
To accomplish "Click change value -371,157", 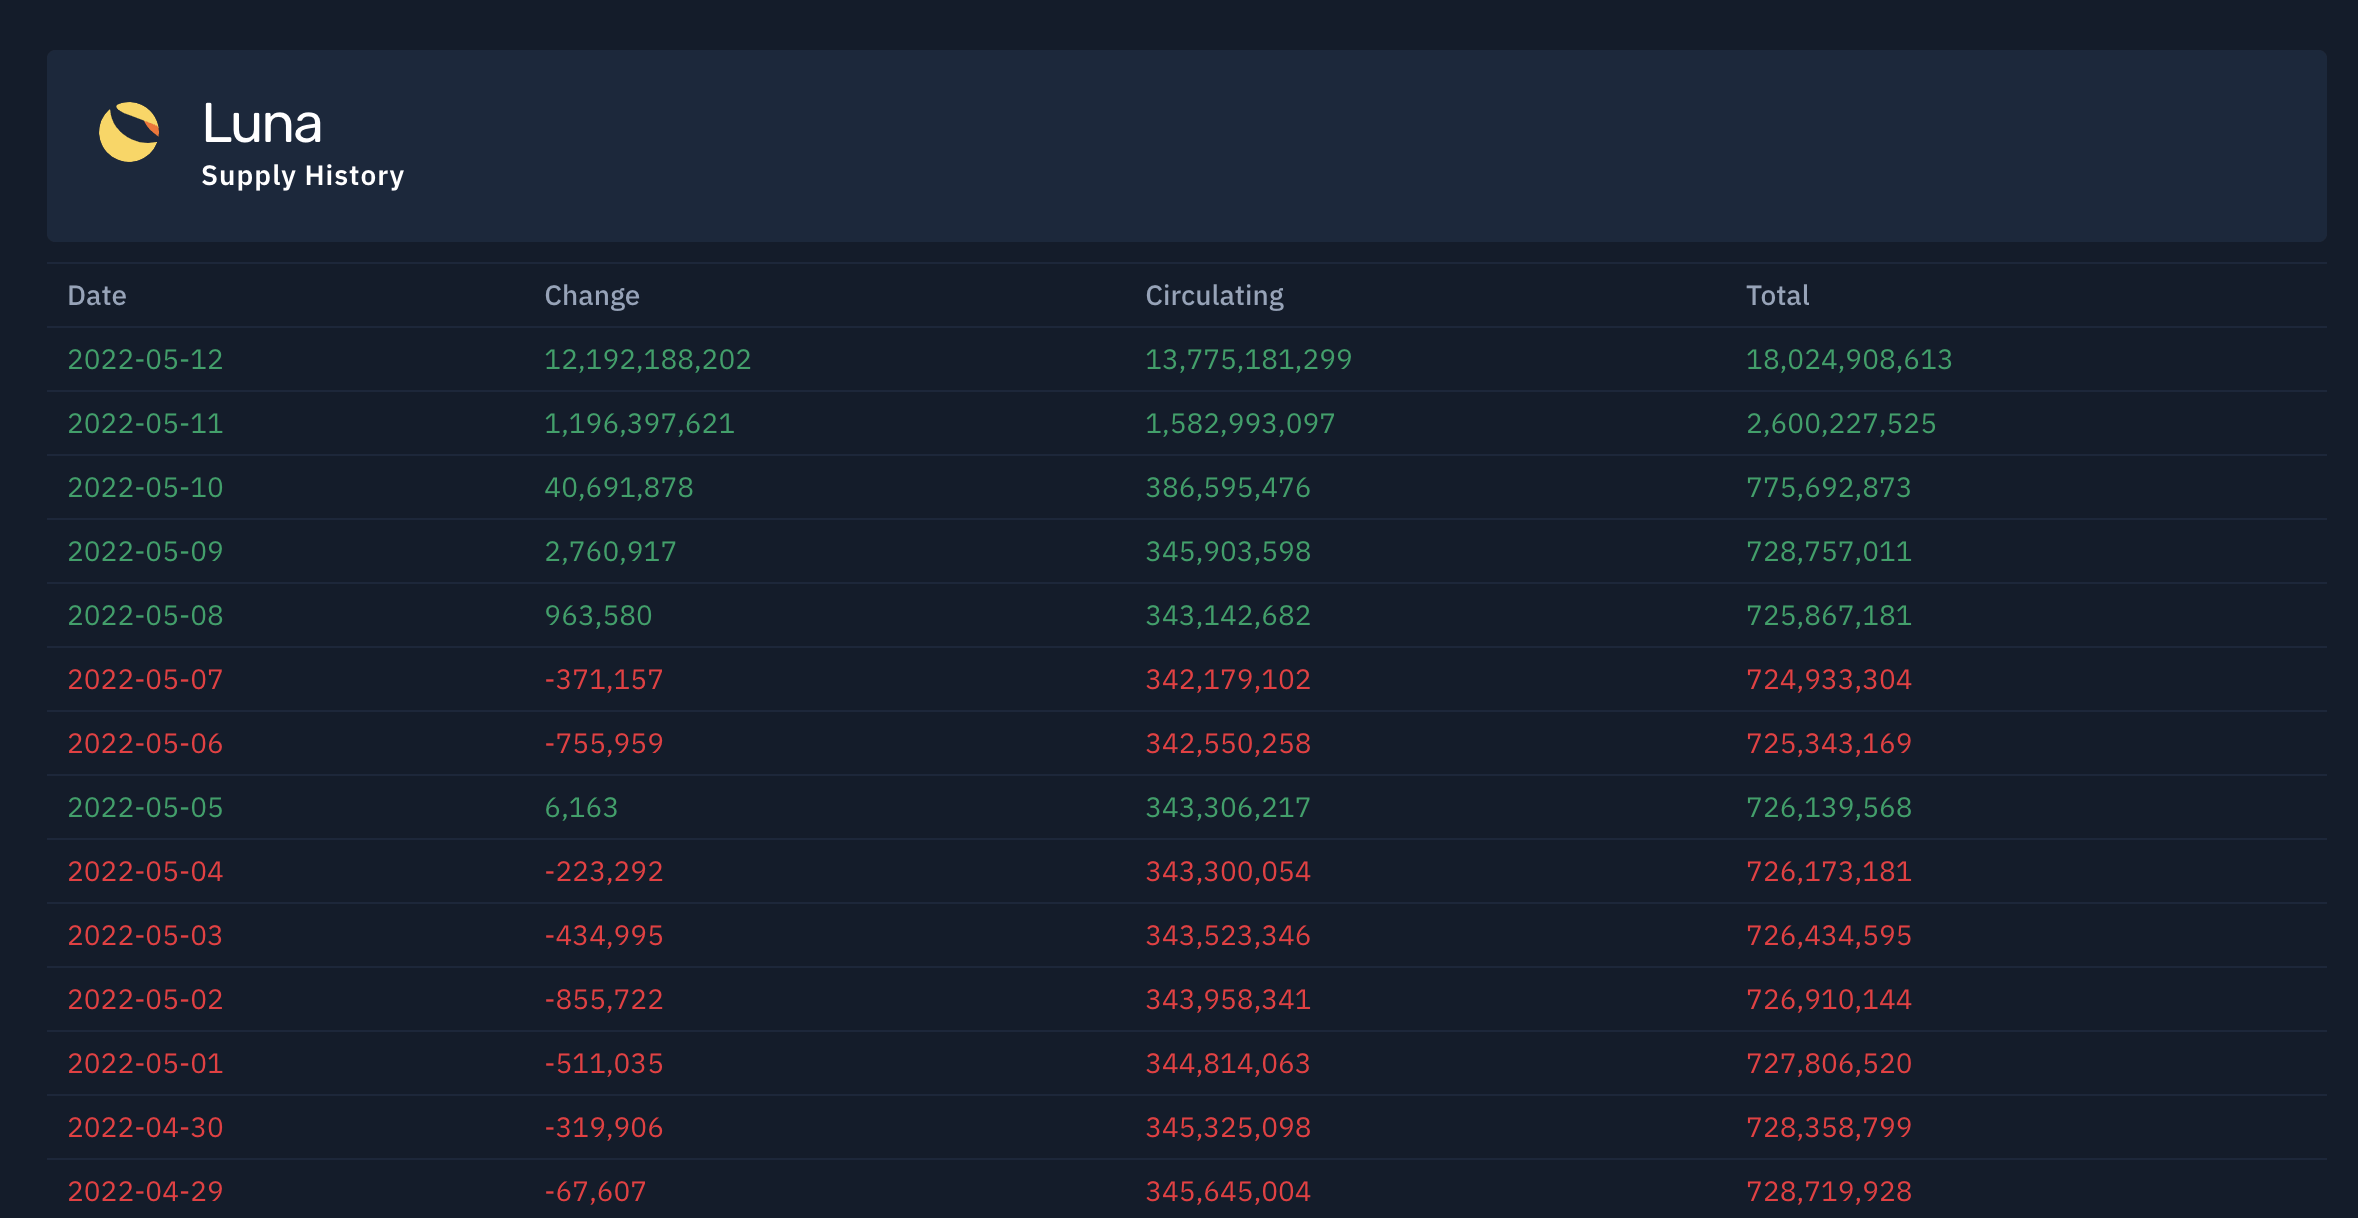I will (604, 680).
